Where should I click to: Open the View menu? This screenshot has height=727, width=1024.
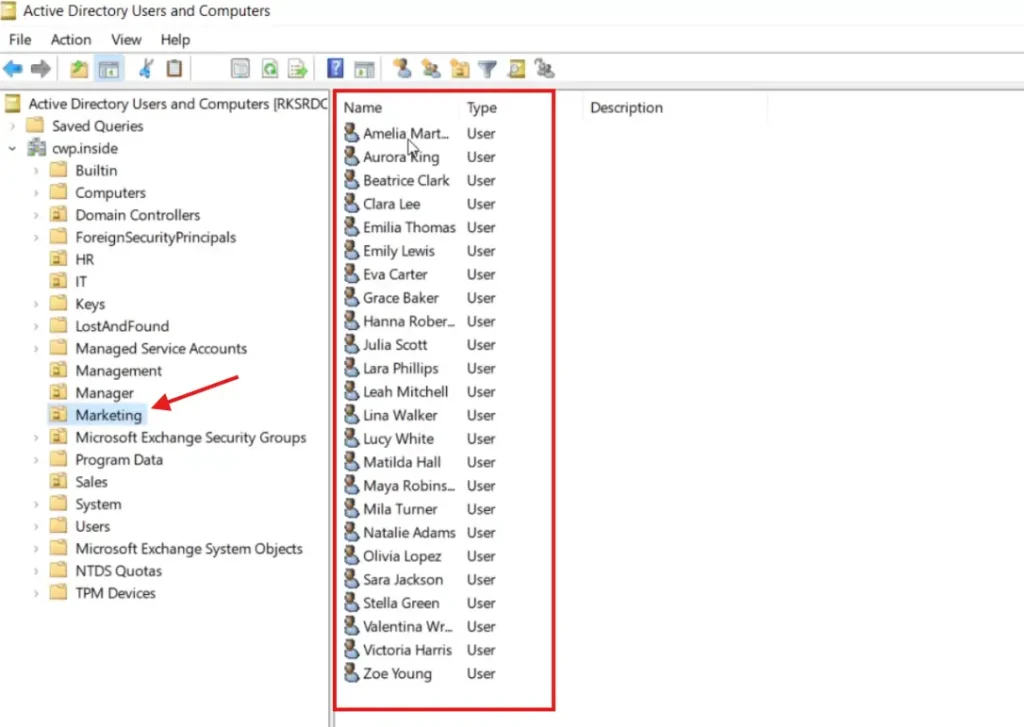pyautogui.click(x=126, y=40)
